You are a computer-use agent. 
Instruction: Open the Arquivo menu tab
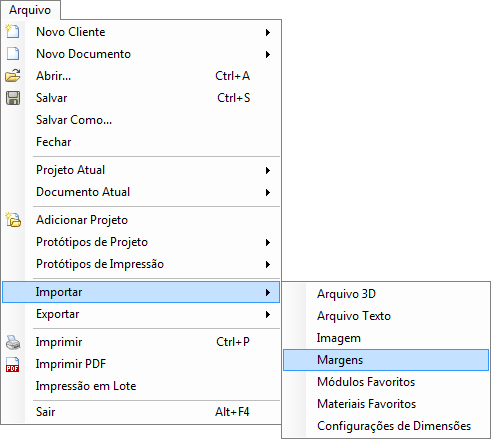click(30, 10)
